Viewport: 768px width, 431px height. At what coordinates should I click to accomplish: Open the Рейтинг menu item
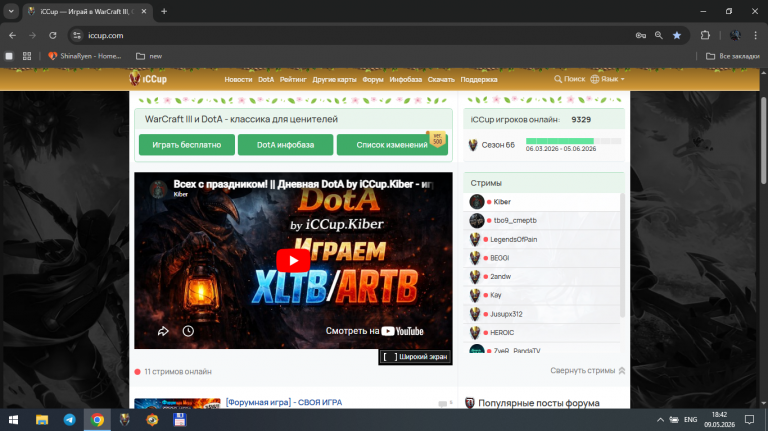[293, 79]
